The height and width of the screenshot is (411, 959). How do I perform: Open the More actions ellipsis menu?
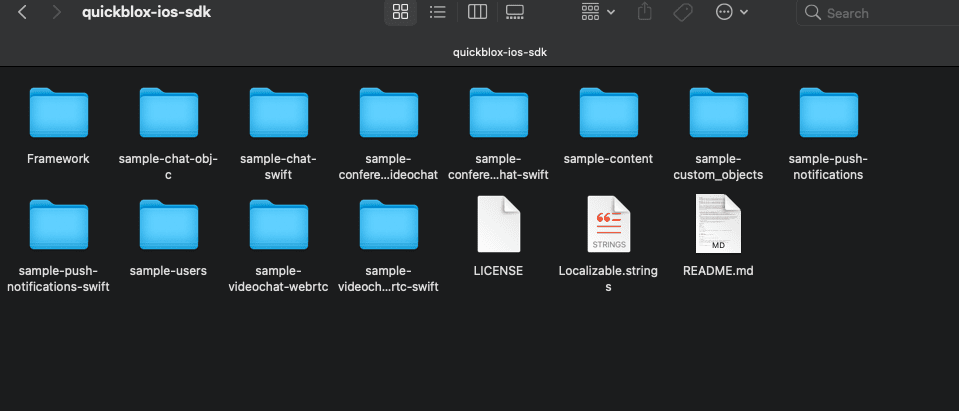click(731, 12)
